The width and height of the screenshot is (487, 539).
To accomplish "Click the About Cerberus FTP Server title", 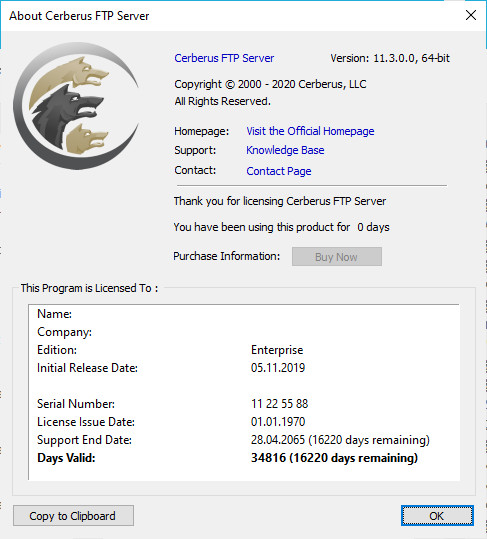I will [79, 16].
